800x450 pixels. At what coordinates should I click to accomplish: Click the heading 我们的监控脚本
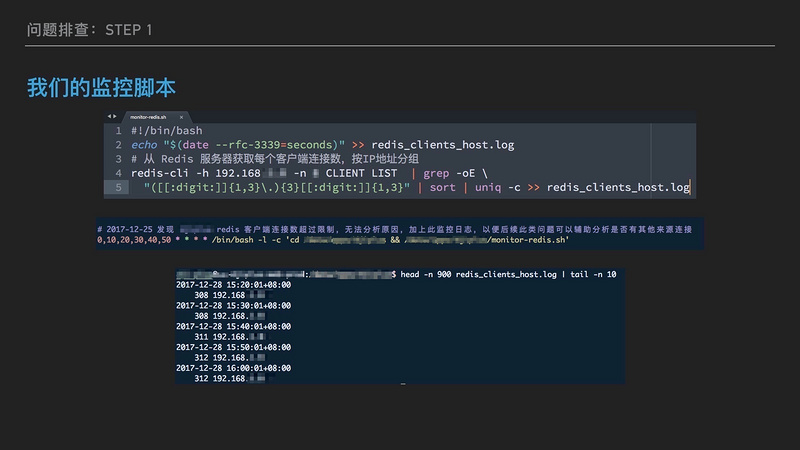[101, 88]
